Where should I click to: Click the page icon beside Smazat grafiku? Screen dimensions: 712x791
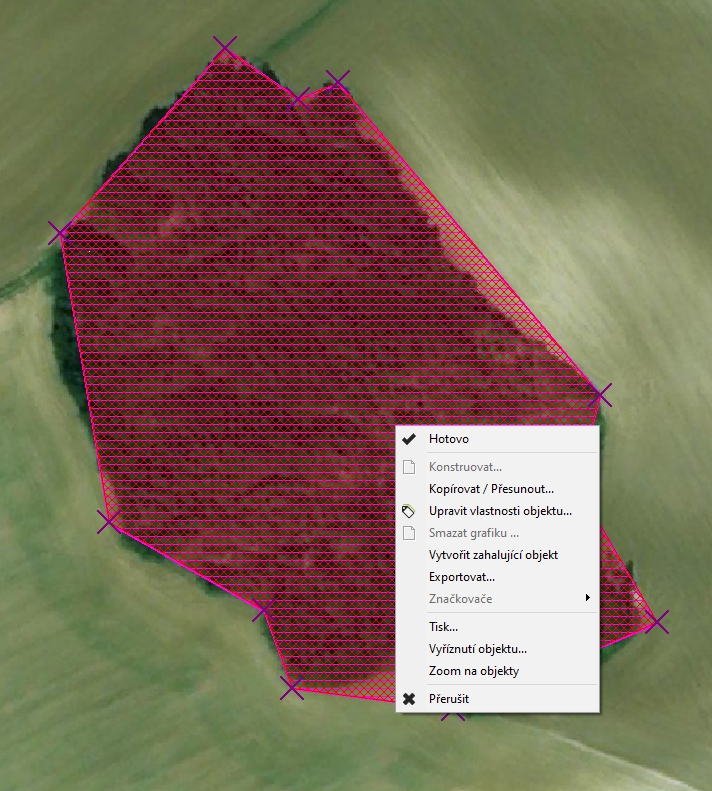[409, 533]
